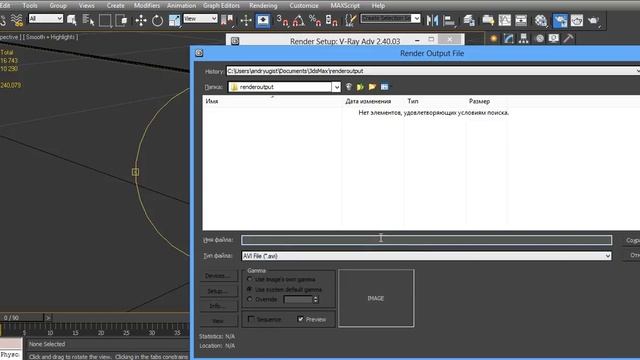Viewport: 640px width, 360px height.
Task: Open the Create menu
Action: coord(116,5)
